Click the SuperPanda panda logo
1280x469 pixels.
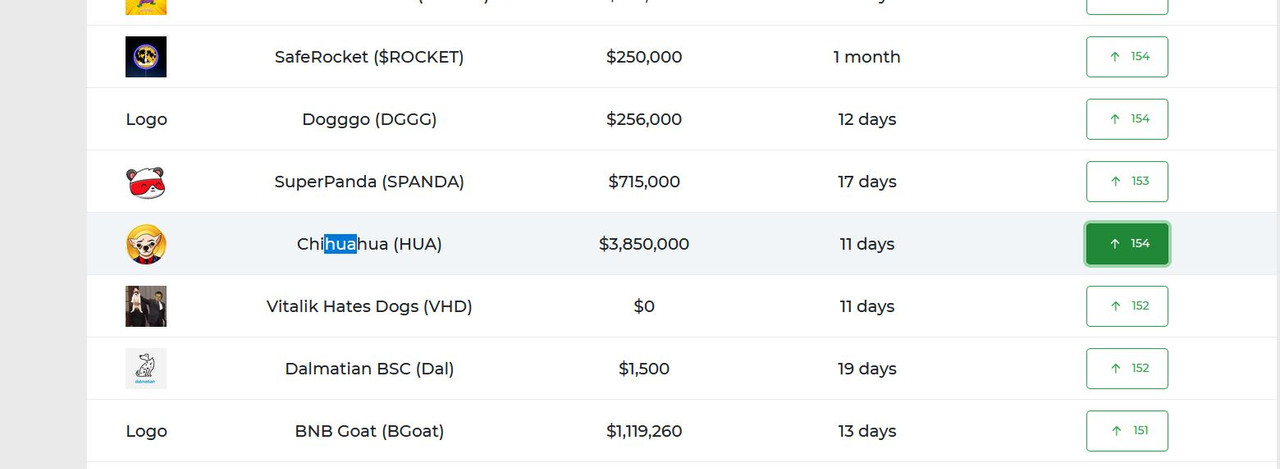point(146,182)
